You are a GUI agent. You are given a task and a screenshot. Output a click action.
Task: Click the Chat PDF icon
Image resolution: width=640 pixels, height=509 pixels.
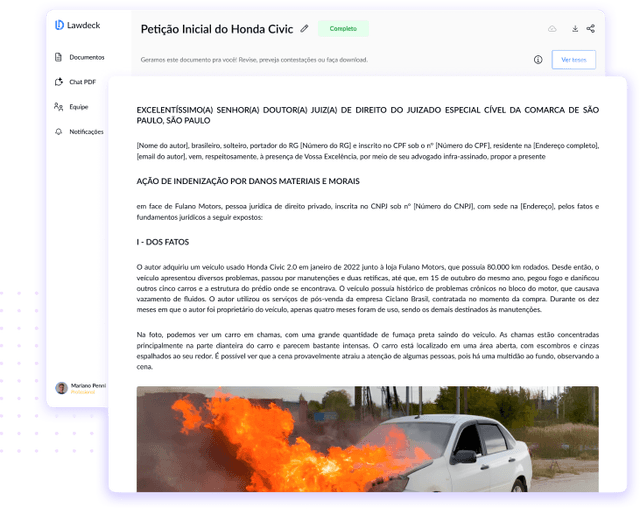click(x=59, y=82)
